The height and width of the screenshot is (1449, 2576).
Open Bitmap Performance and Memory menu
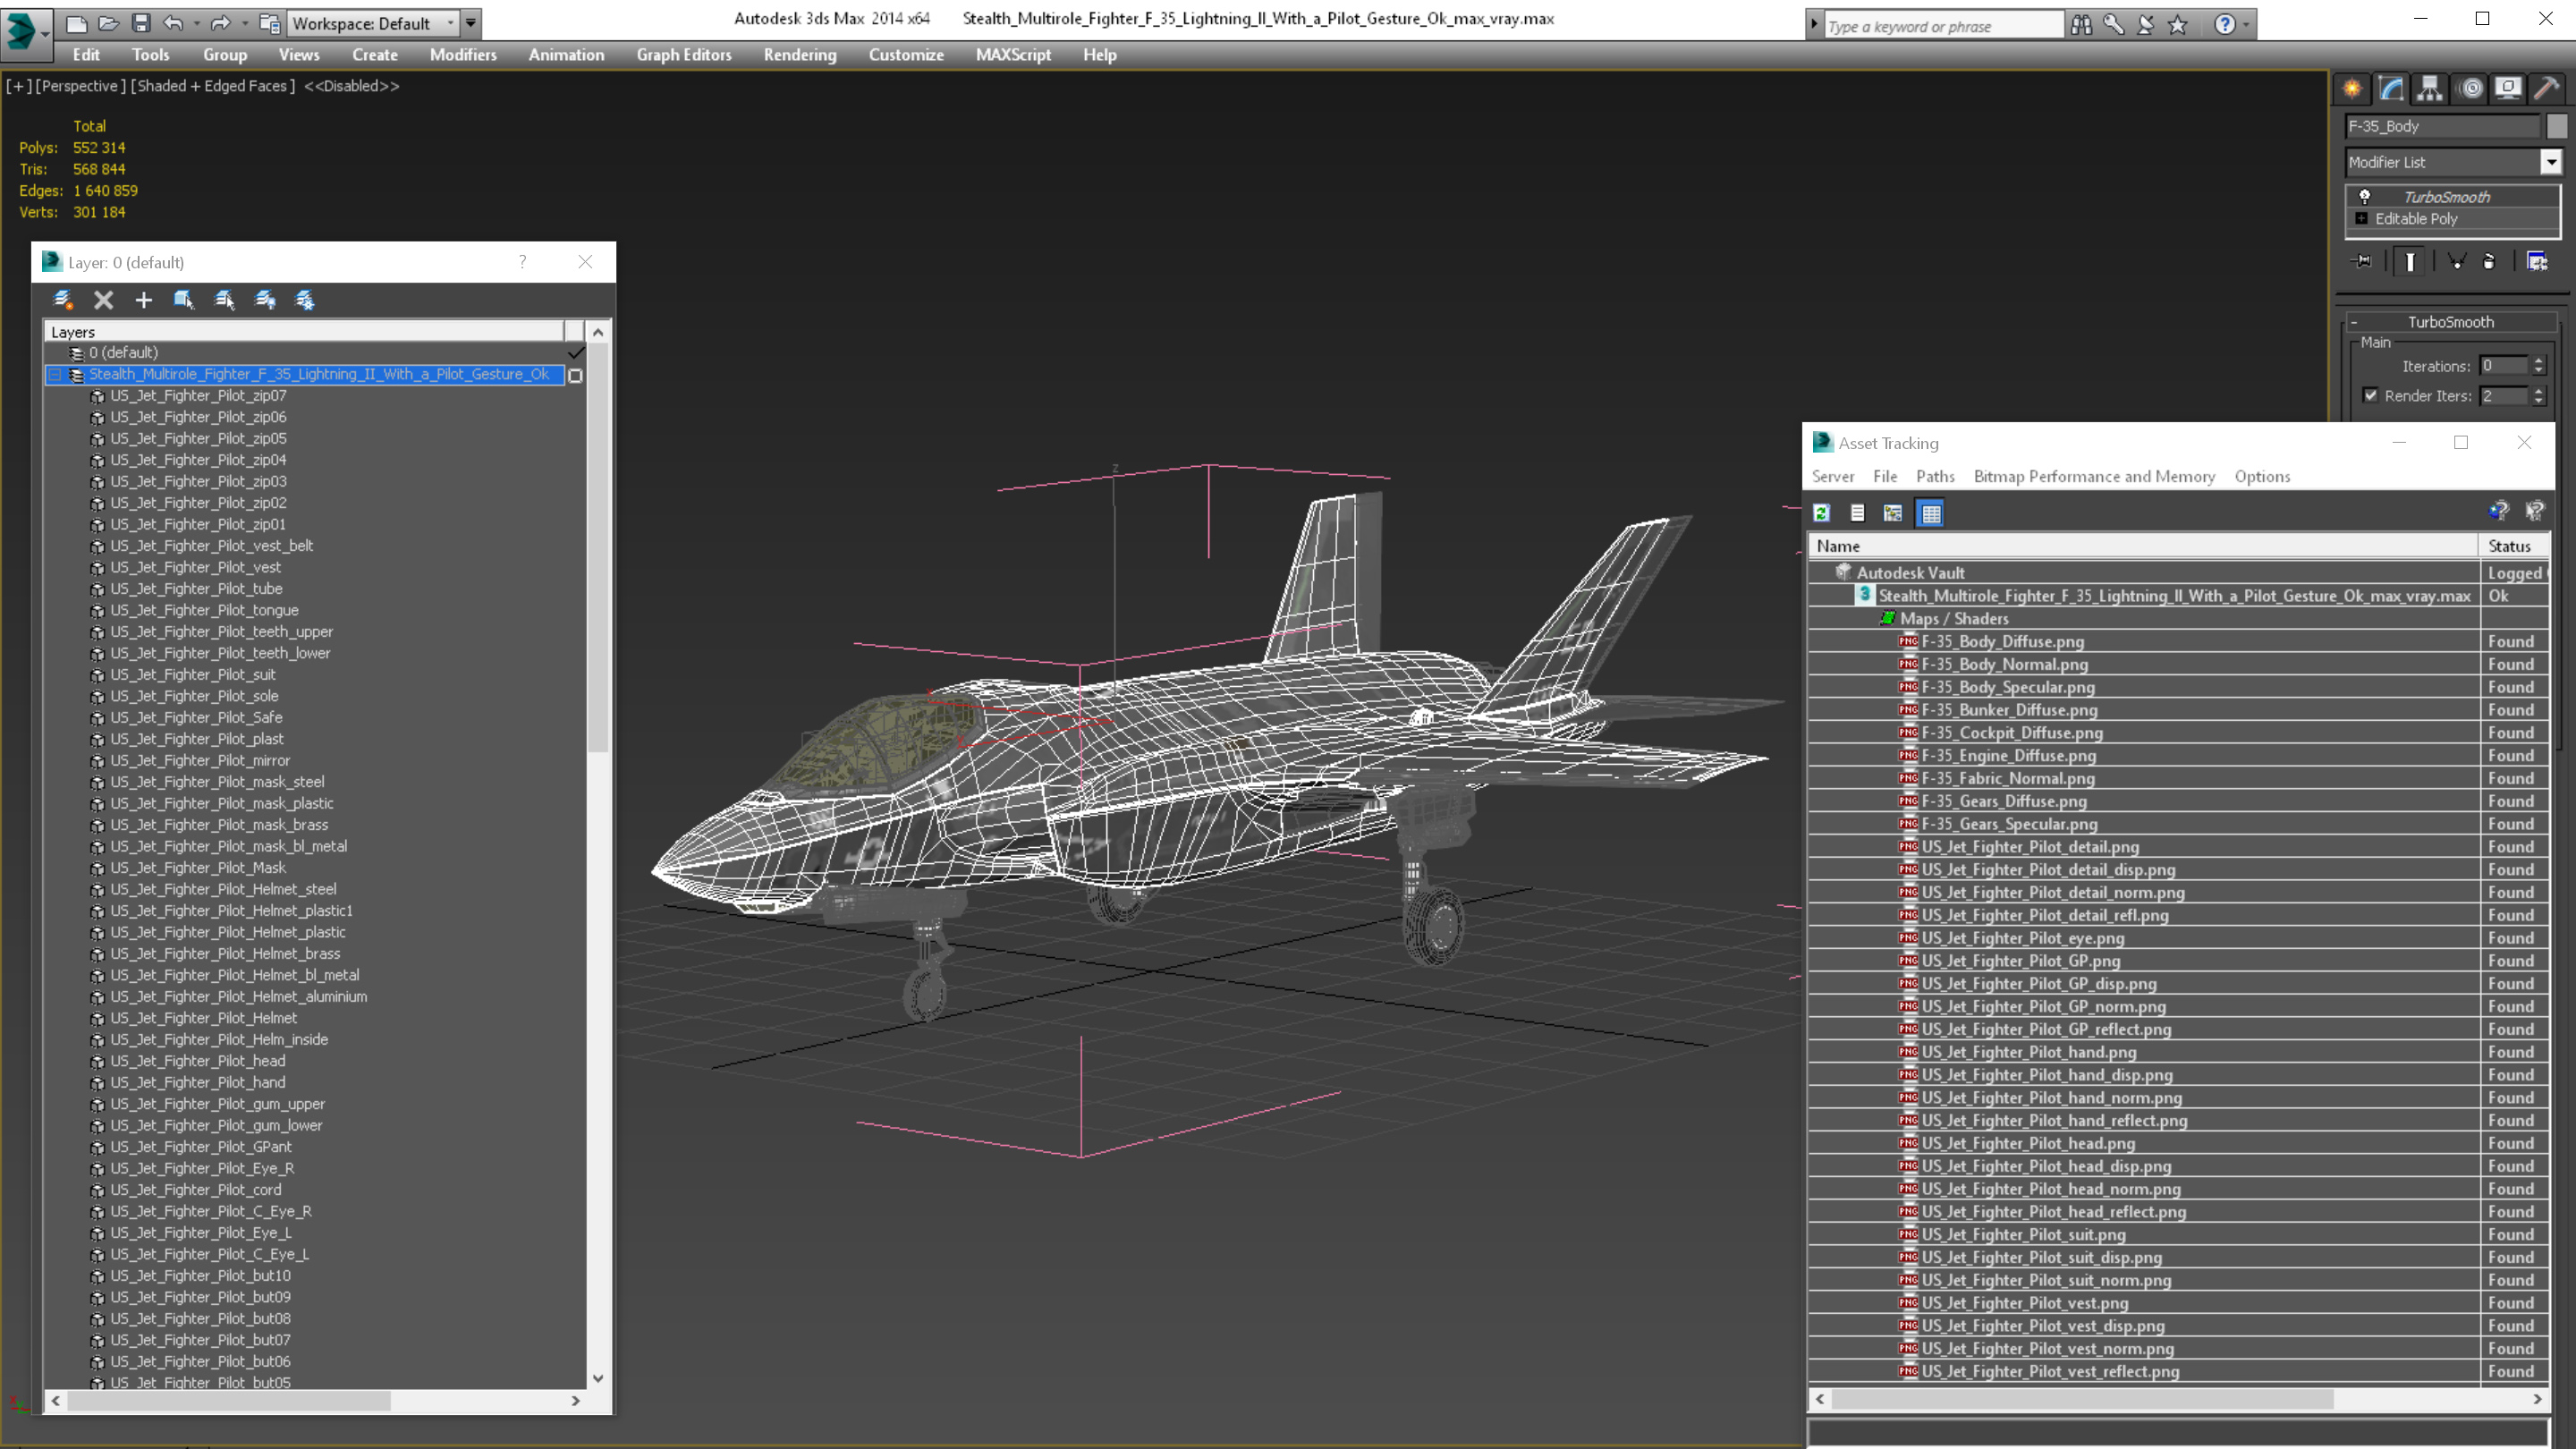click(2094, 476)
